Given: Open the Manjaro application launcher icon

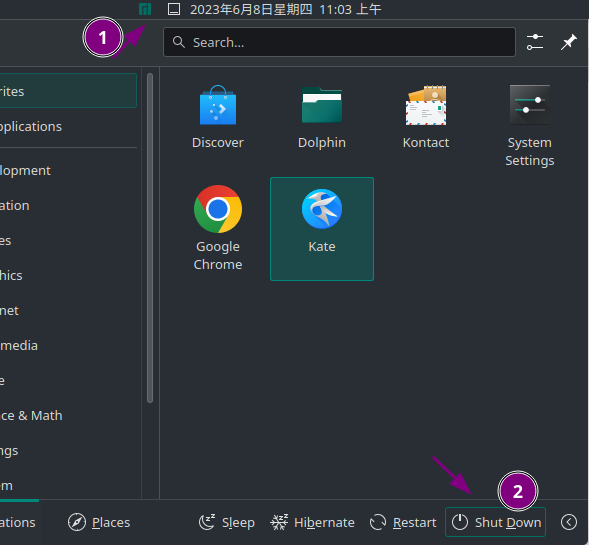Looking at the screenshot, I should click(145, 9).
